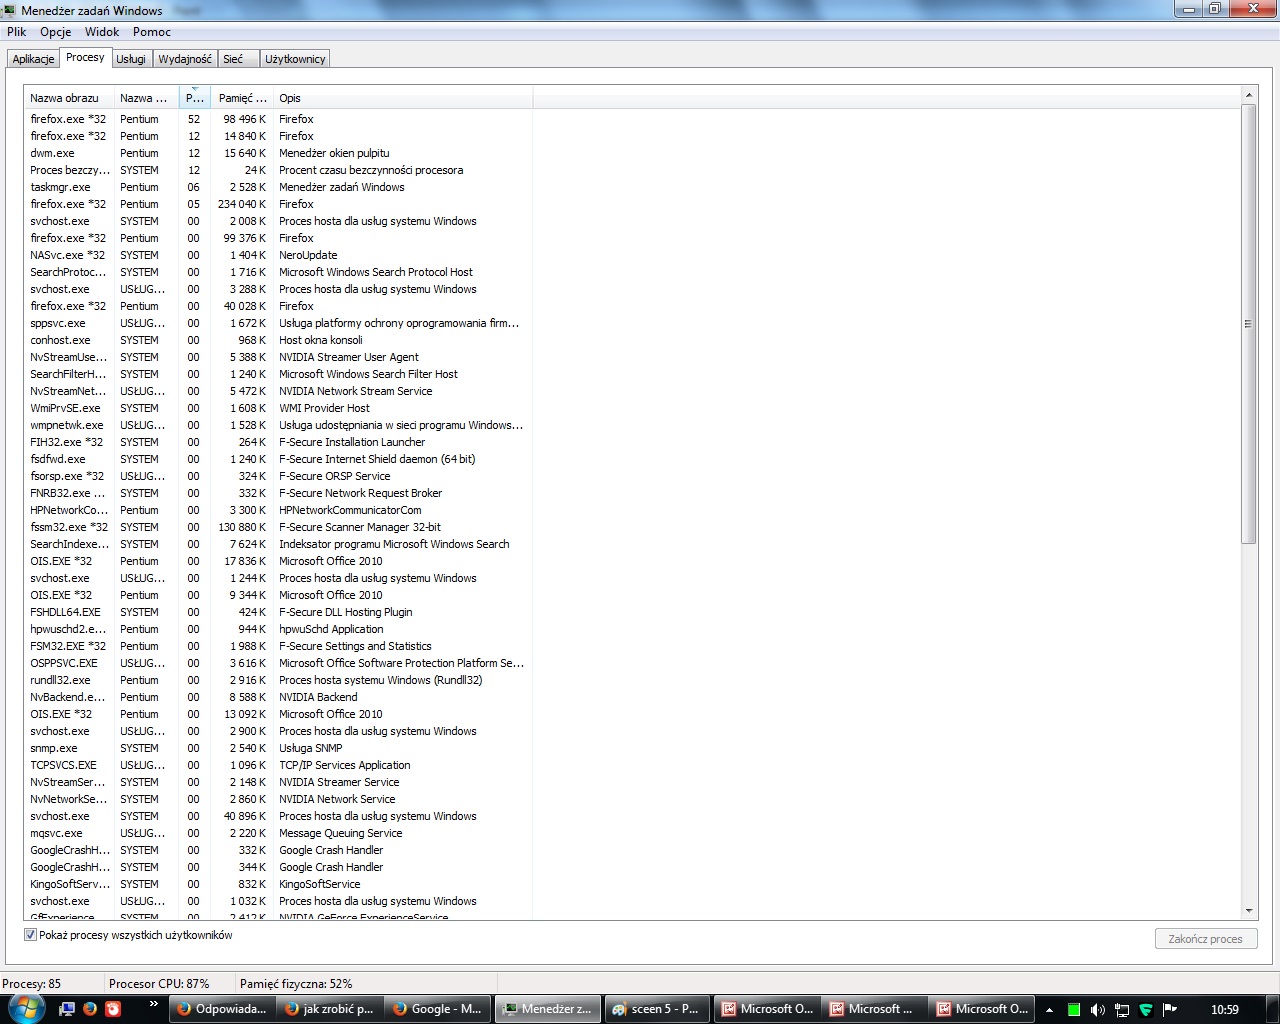Screen dimensions: 1280x1024
Task: Select the fssm32.exe *32 process
Action: 278,527
